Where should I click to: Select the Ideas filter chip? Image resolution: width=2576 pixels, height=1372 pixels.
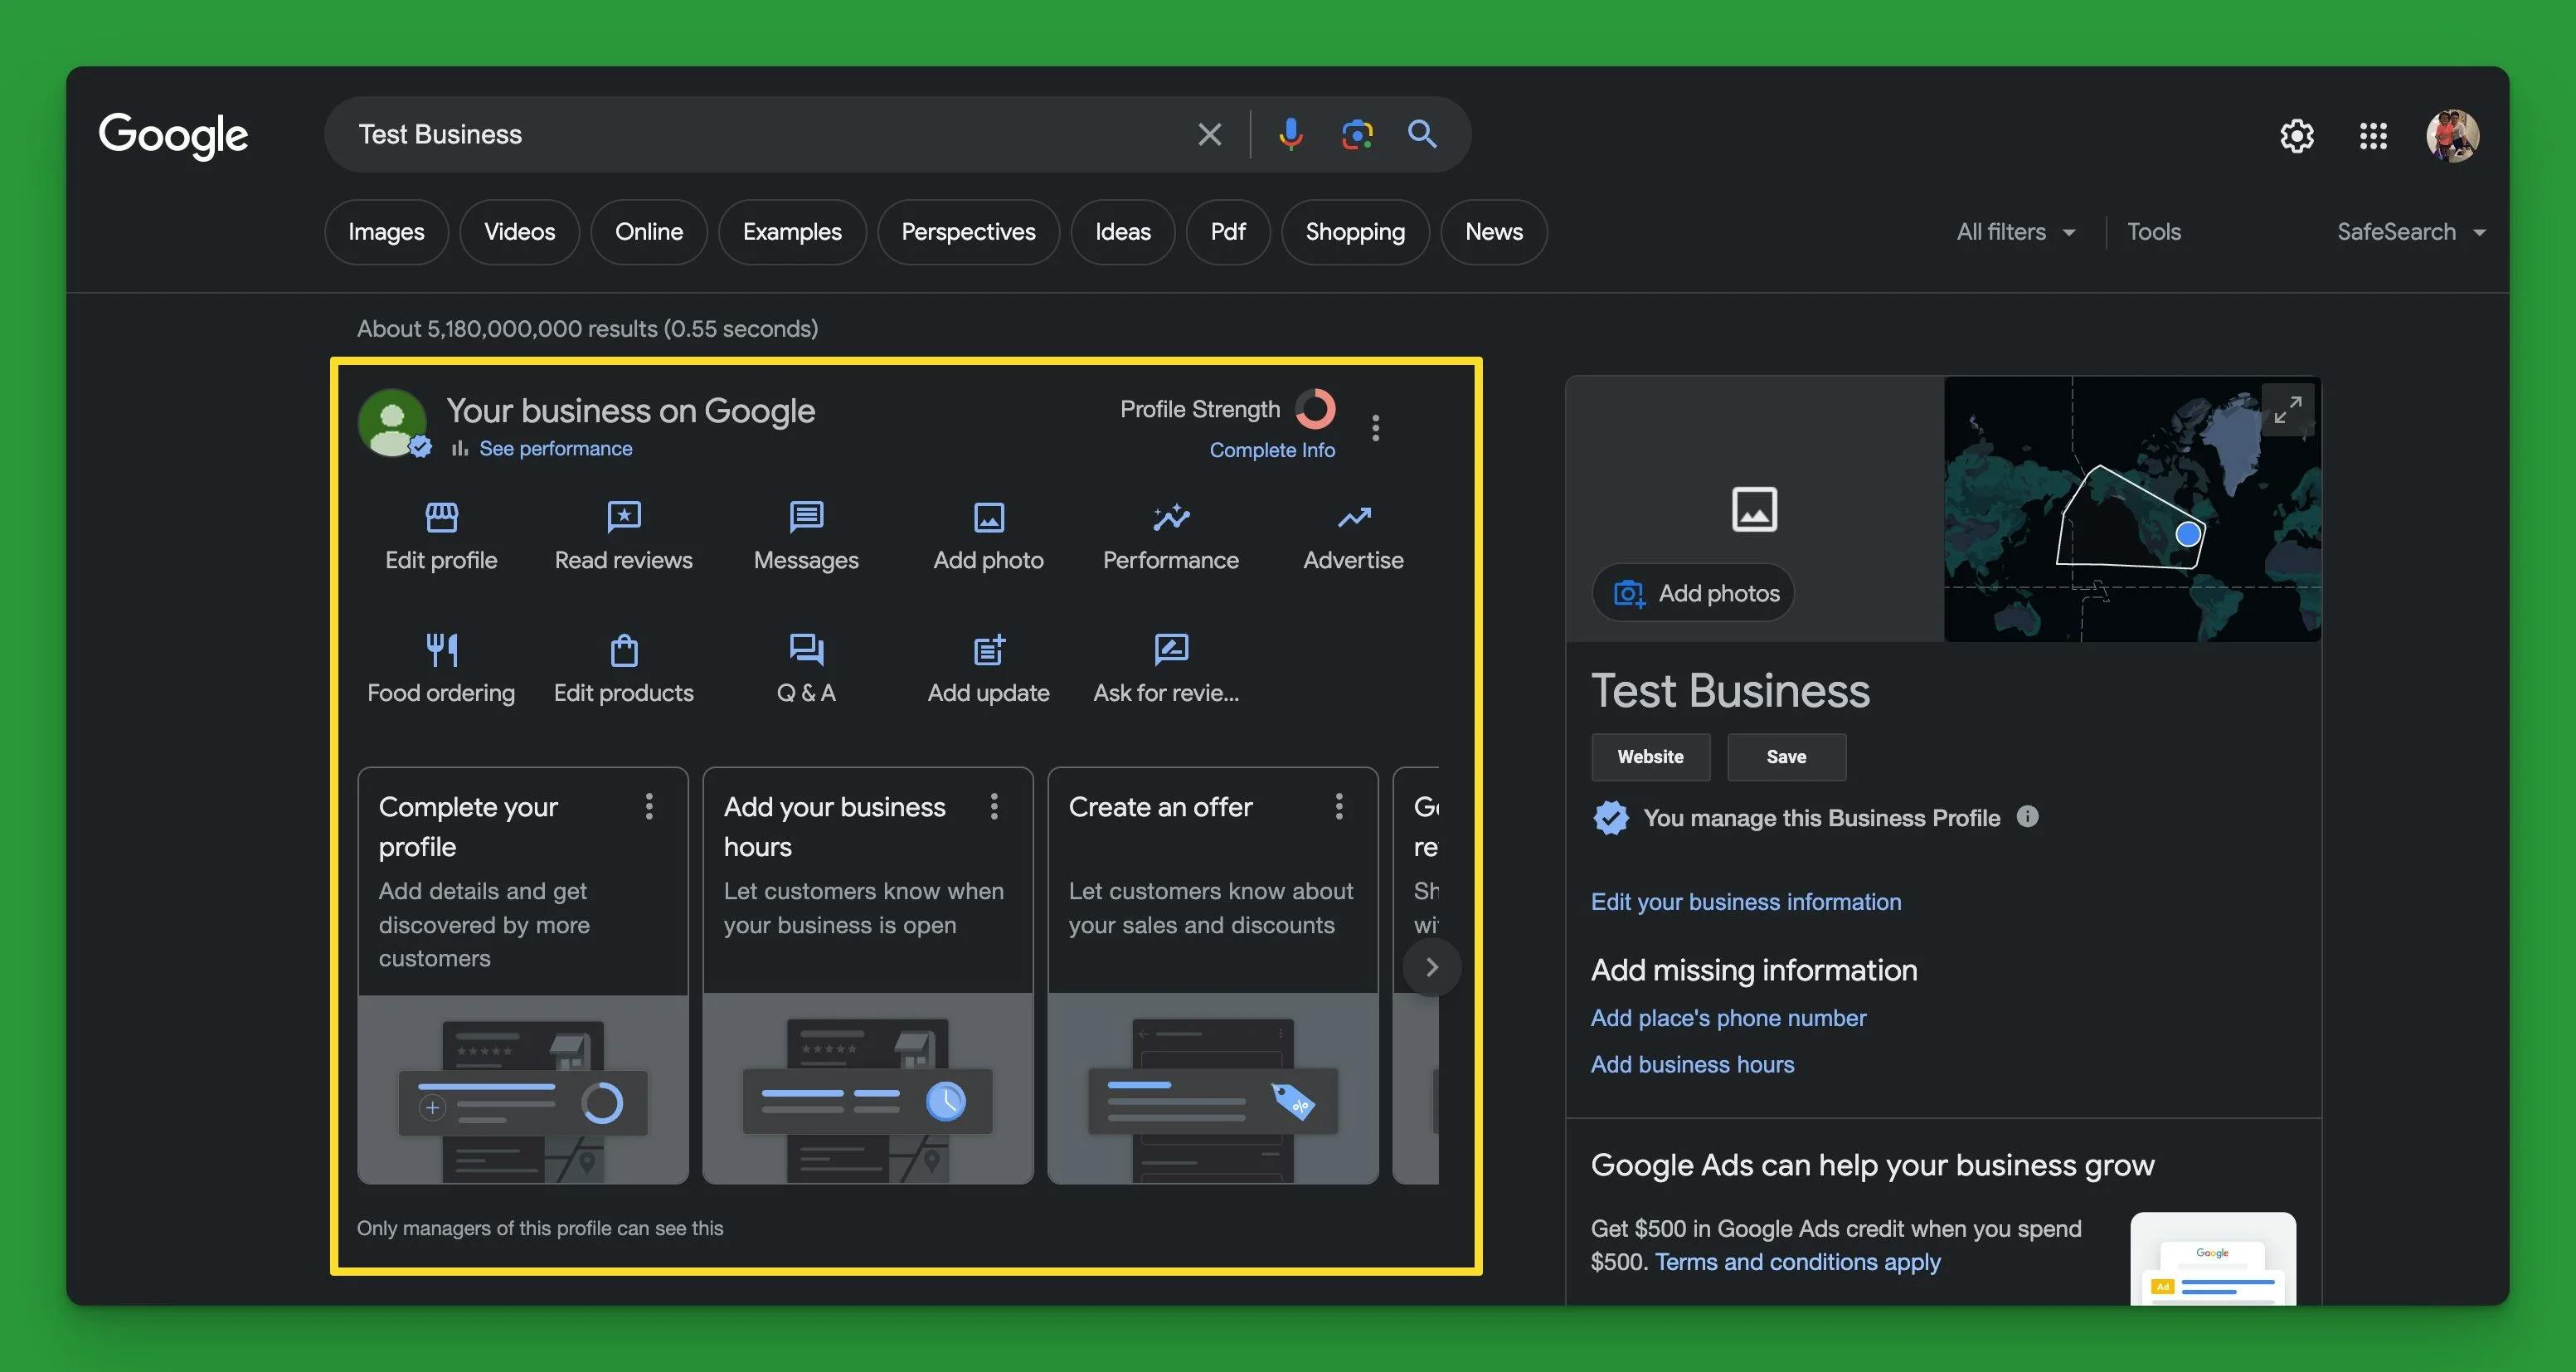coord(1122,232)
